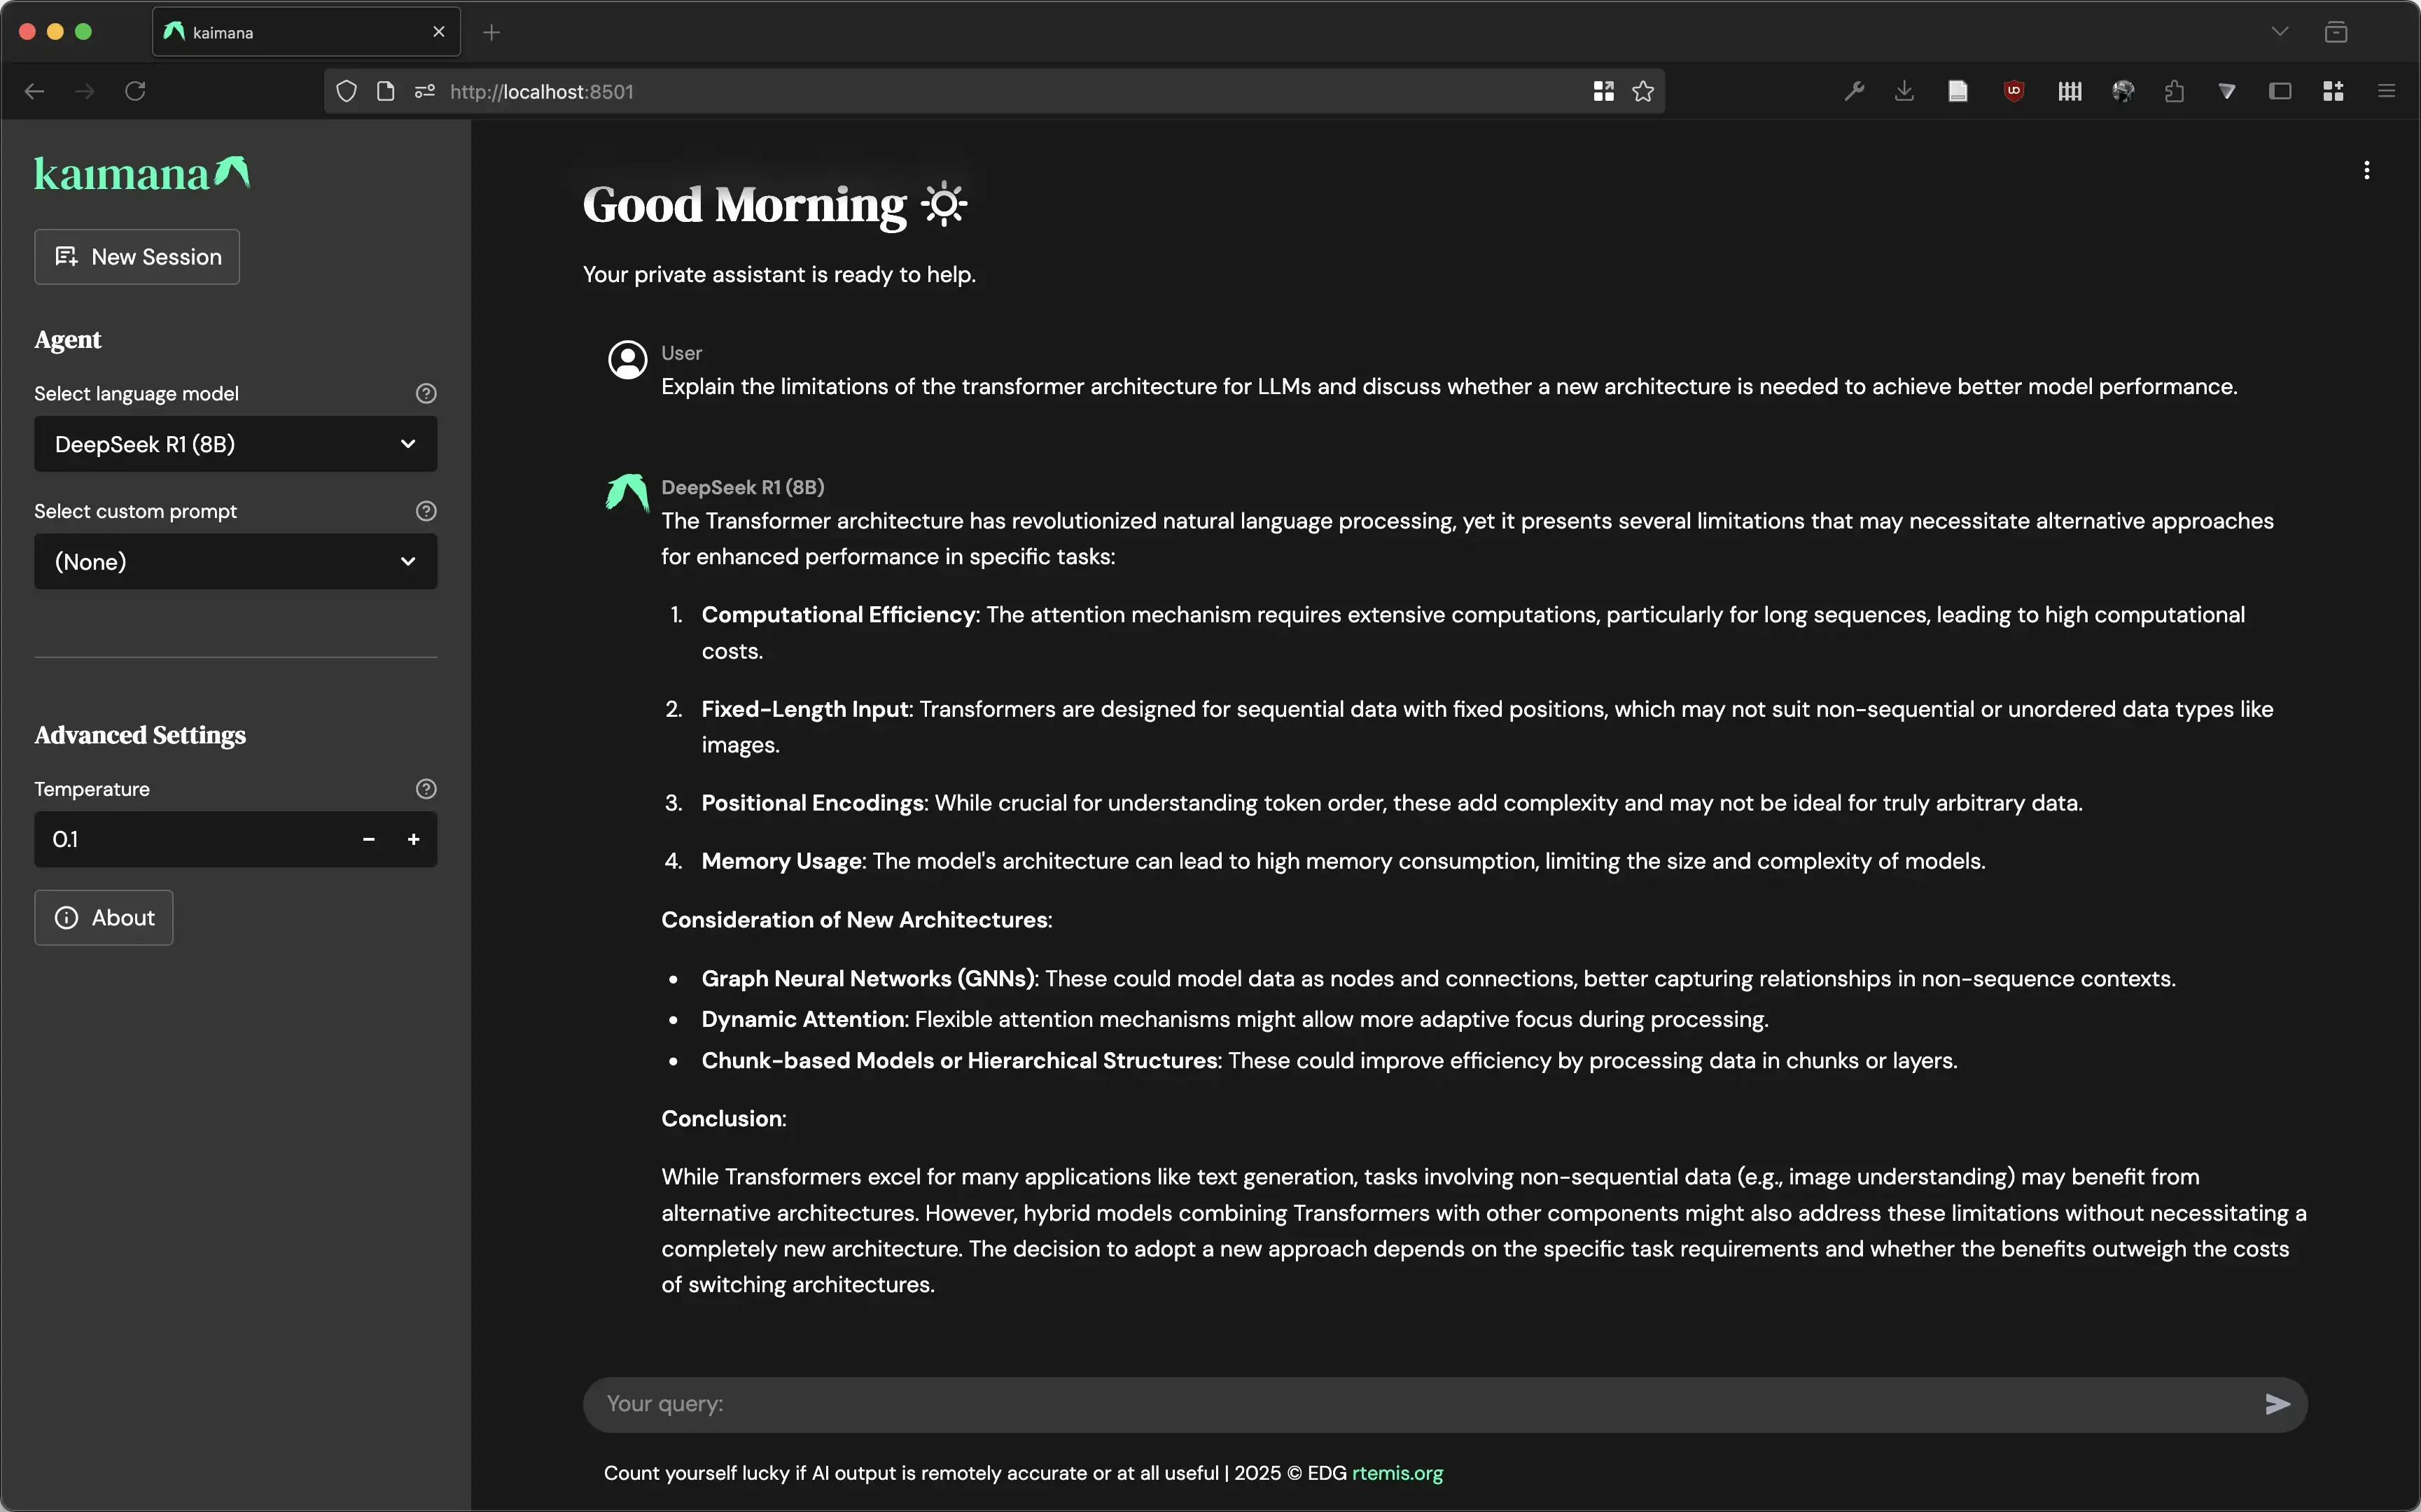
Task: Open the uBlock Origin extension
Action: 2013,91
